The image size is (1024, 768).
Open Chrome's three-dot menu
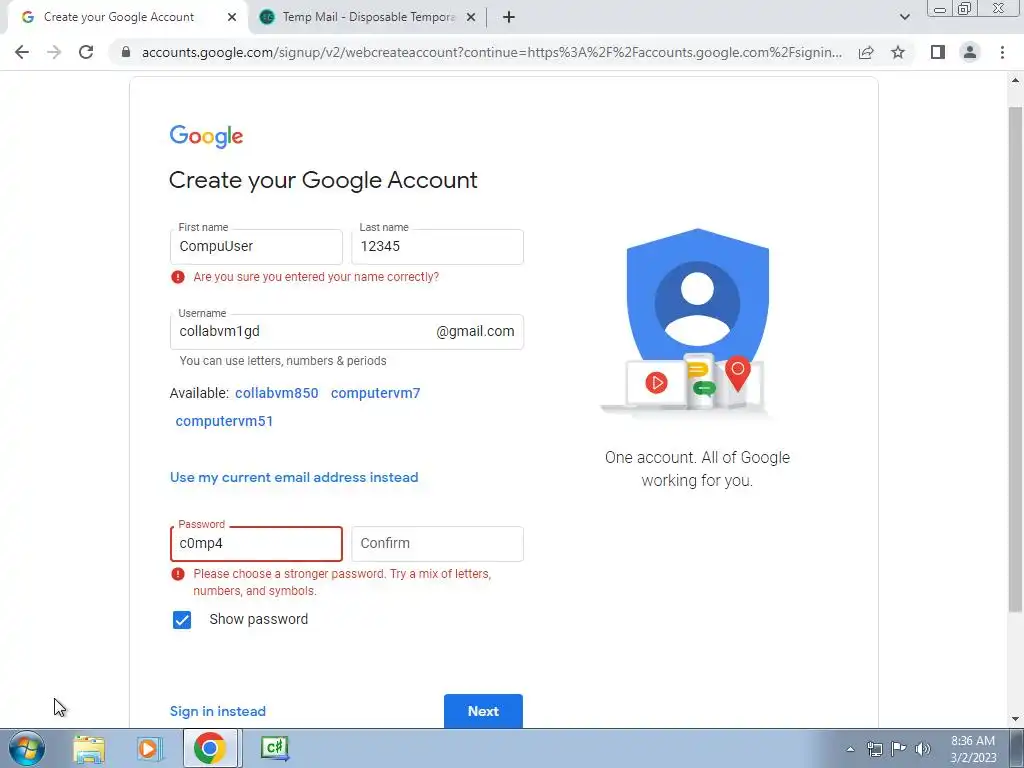pos(1002,52)
